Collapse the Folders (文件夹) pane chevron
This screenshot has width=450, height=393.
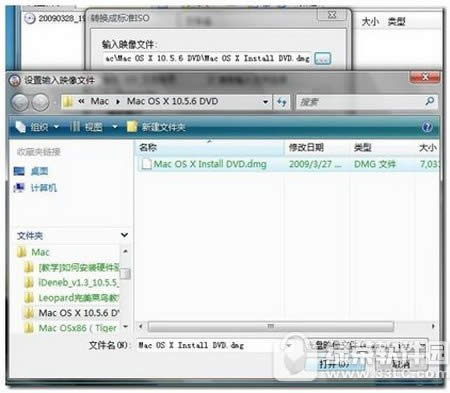coord(124,235)
